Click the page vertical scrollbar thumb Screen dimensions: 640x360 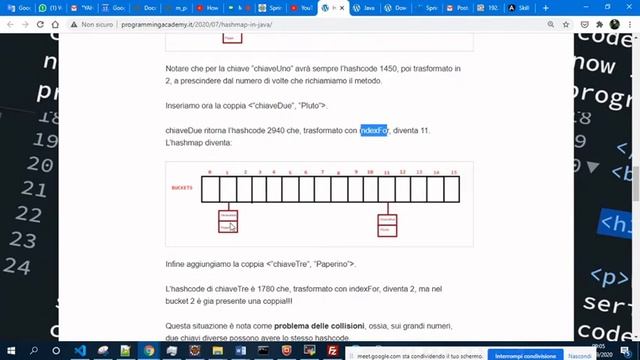pyautogui.click(x=636, y=184)
